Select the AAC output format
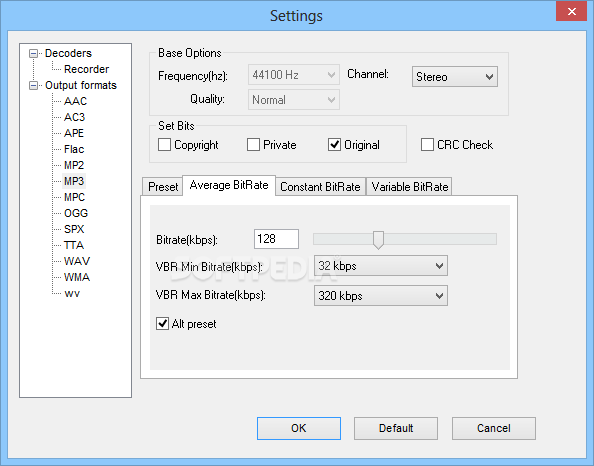The image size is (594, 466). pyautogui.click(x=75, y=101)
